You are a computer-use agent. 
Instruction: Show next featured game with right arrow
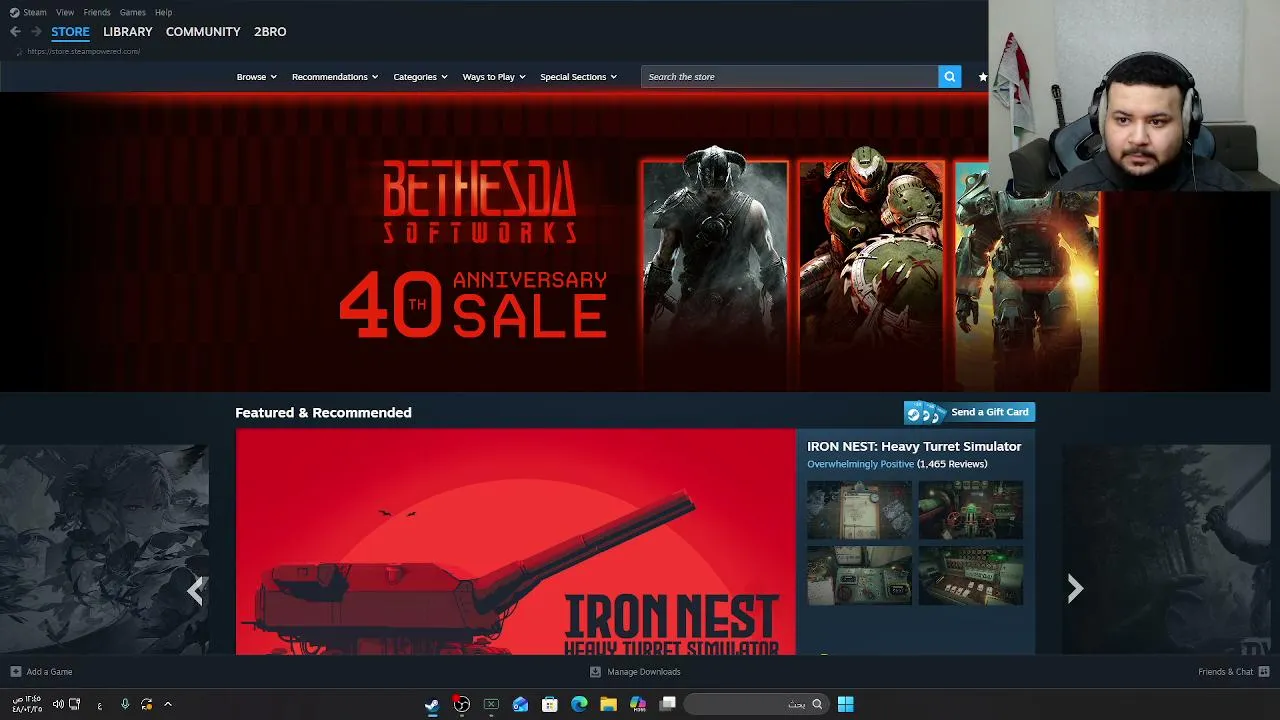click(1075, 589)
